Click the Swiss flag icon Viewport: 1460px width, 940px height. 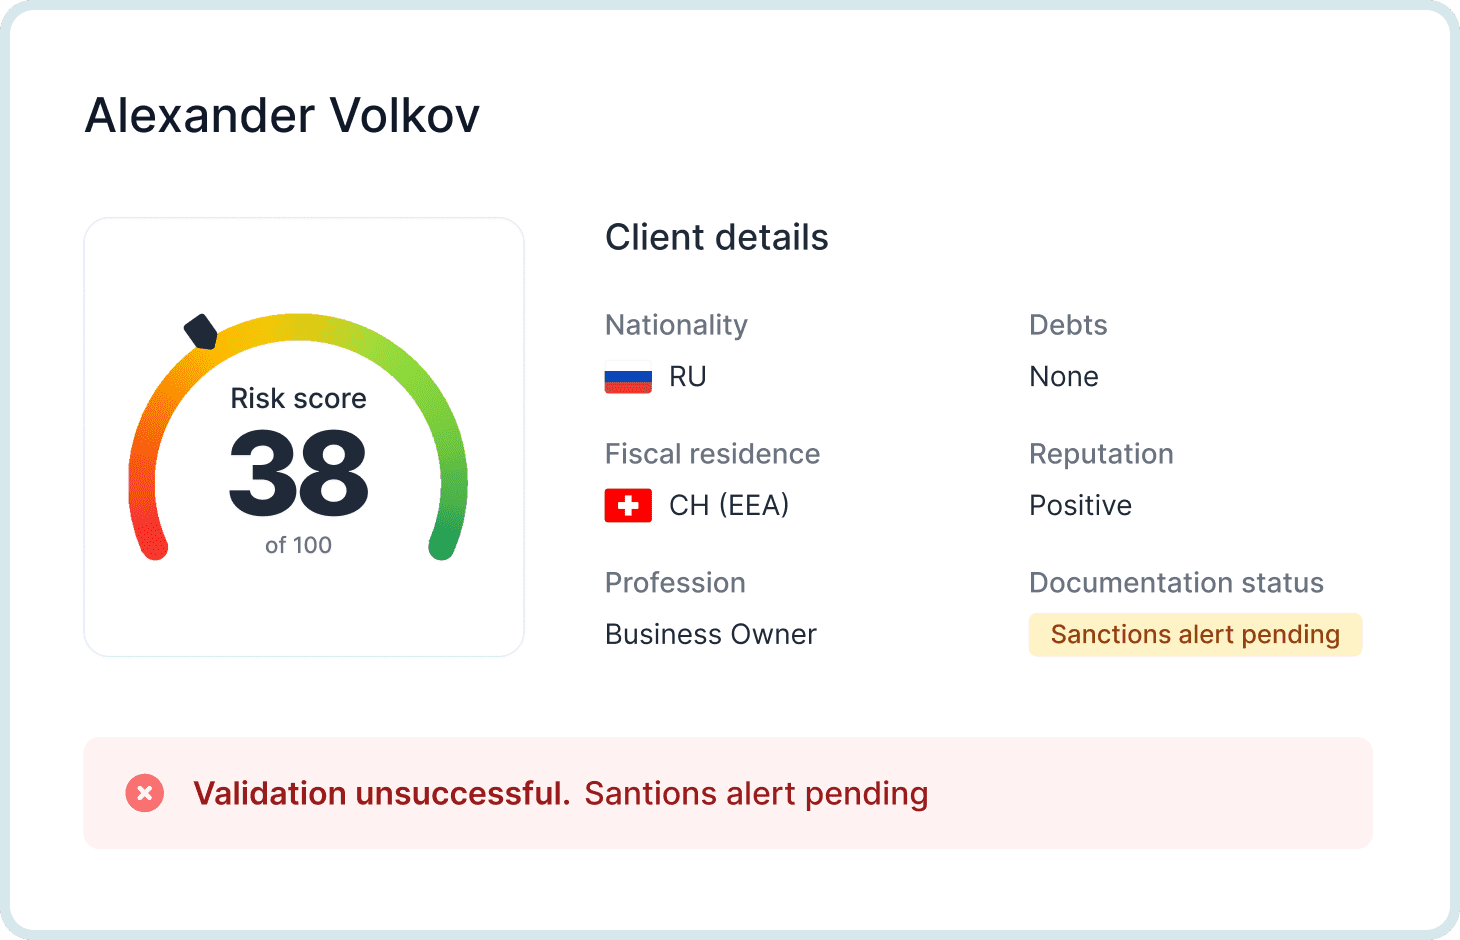[x=628, y=506]
